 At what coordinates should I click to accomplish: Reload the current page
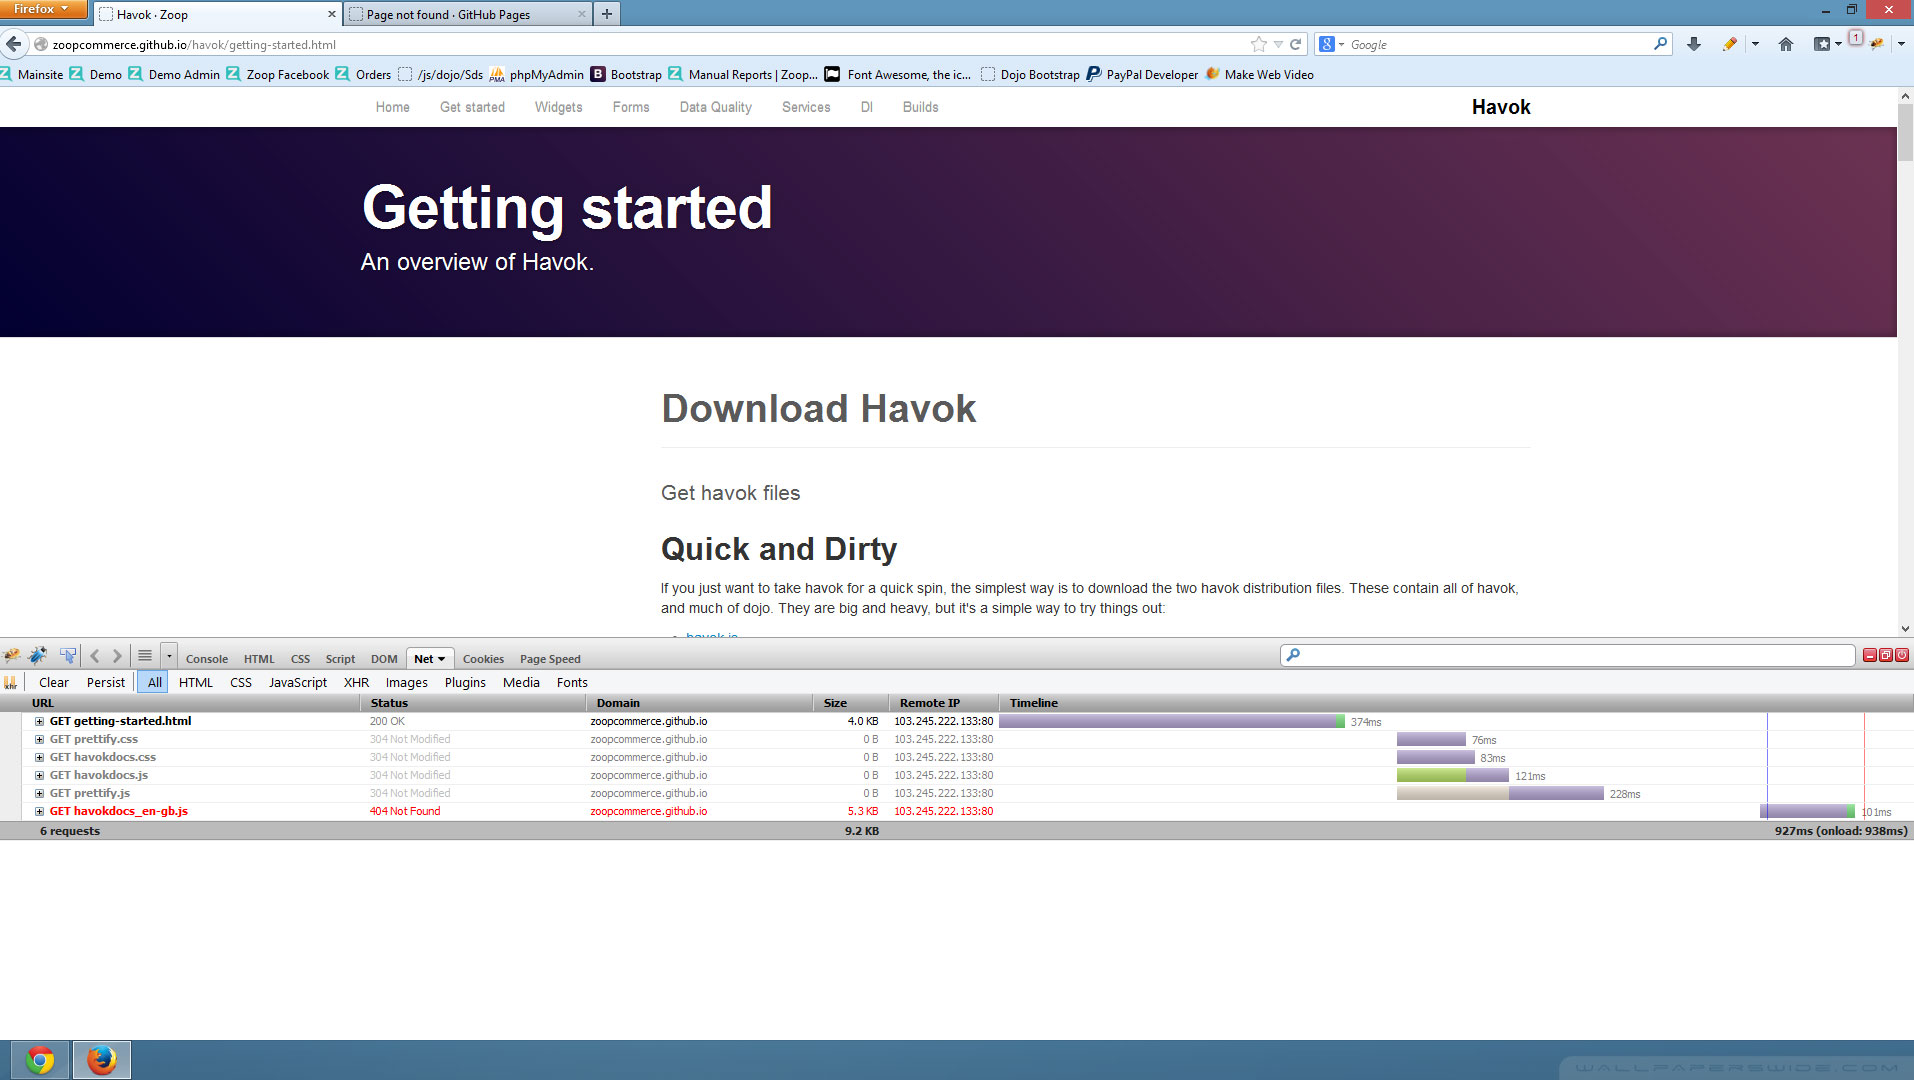pos(1296,44)
